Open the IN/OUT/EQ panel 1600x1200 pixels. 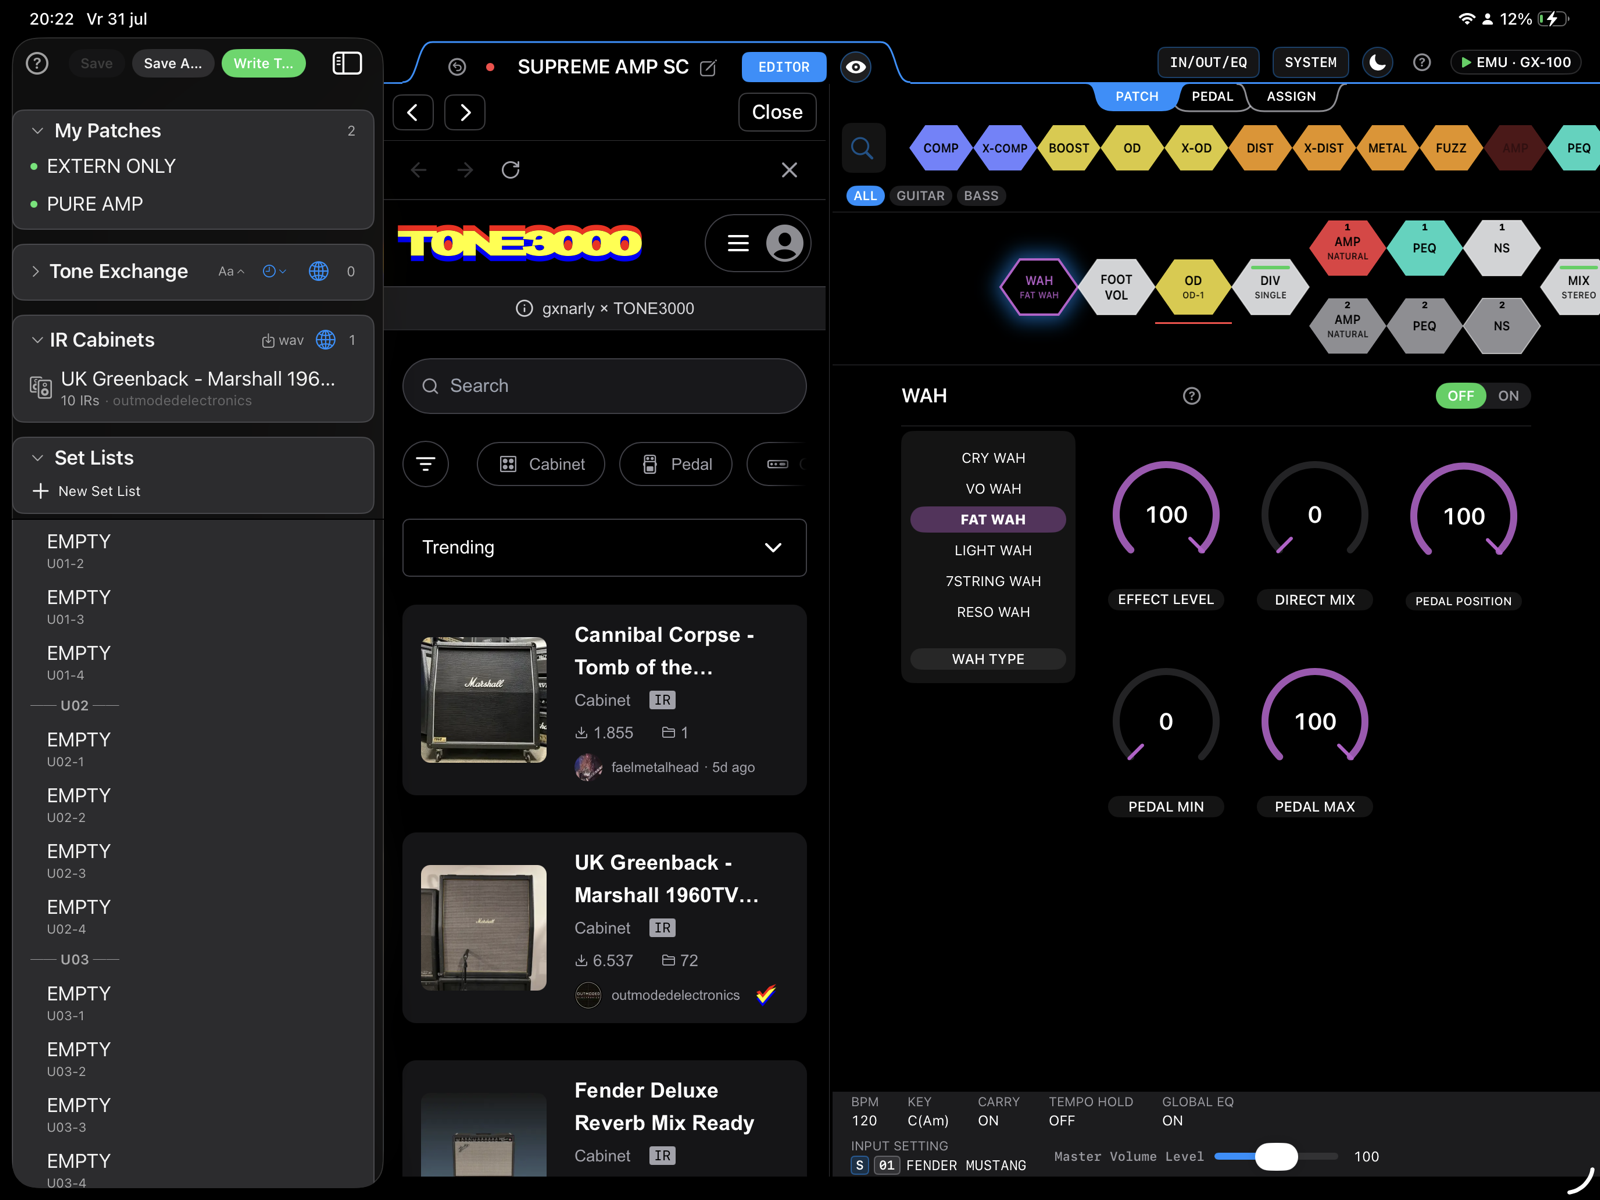pyautogui.click(x=1208, y=62)
